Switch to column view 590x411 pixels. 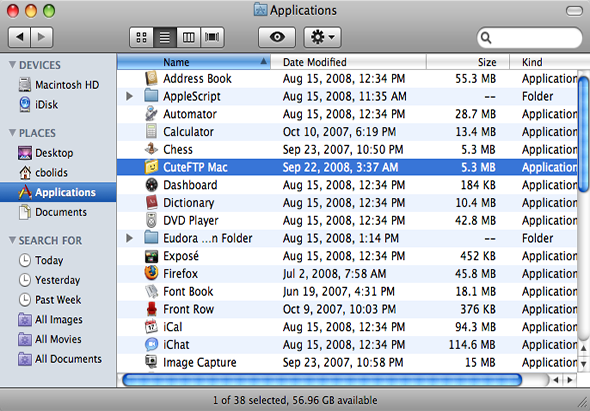tap(189, 37)
